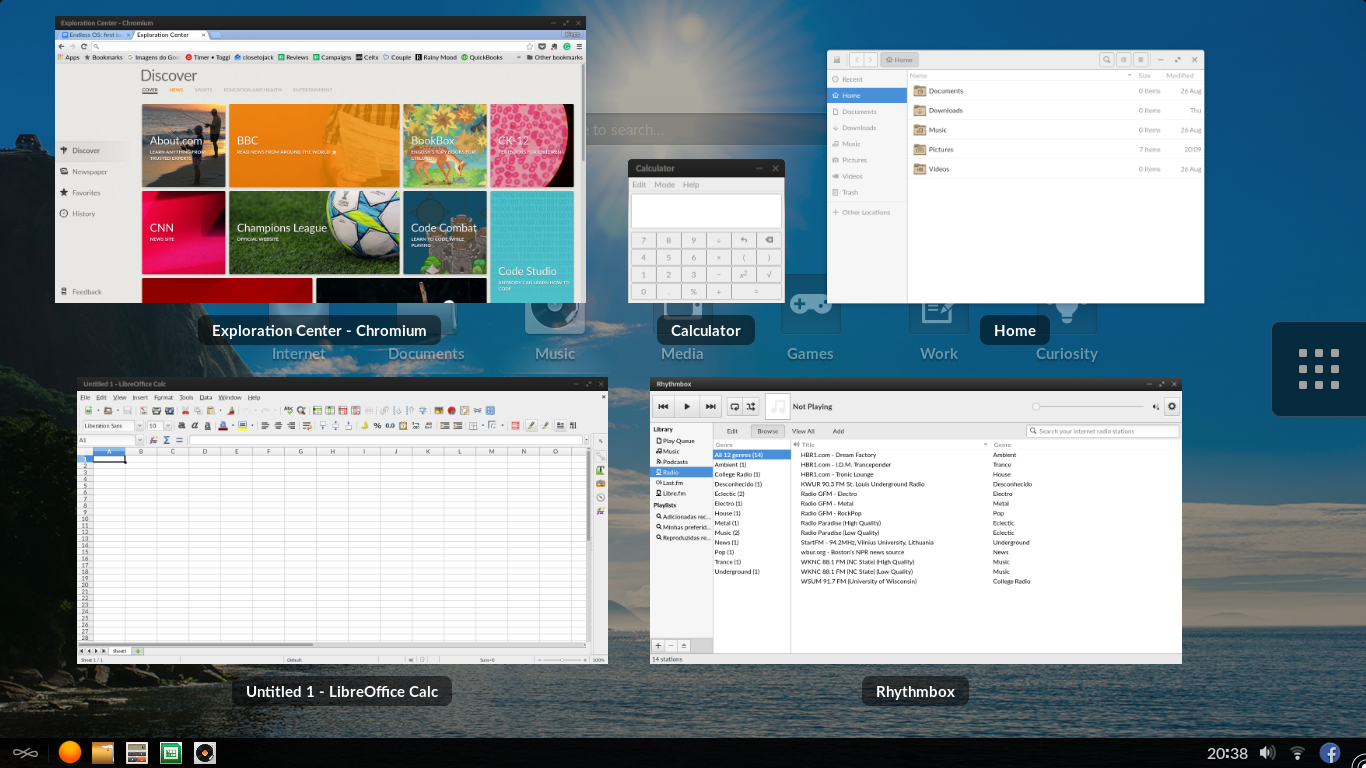The height and width of the screenshot is (768, 1366).
Task: Click the Center Horizontally alignment icon in Calc
Action: (278, 425)
